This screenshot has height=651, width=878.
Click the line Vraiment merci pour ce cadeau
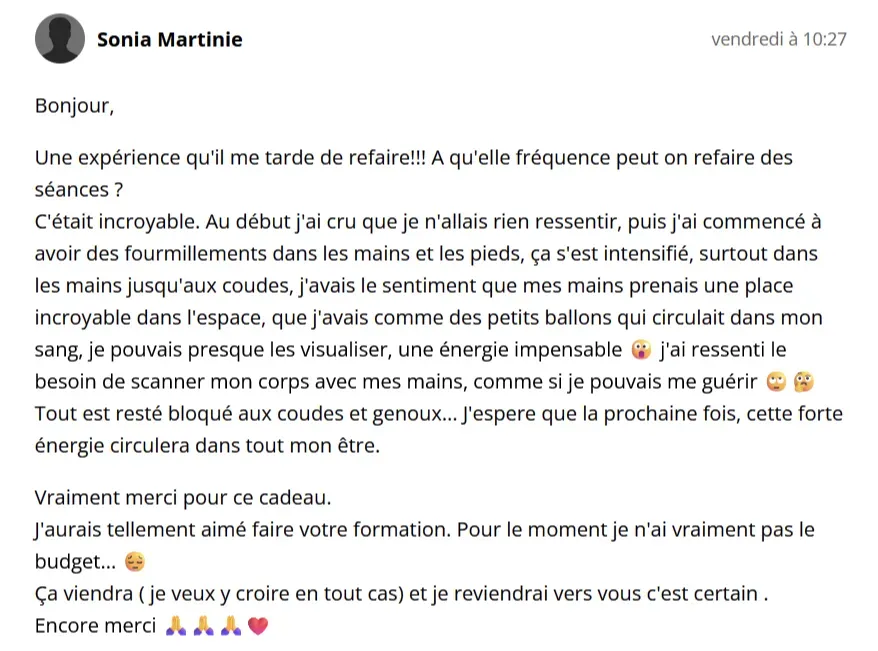[x=183, y=498]
